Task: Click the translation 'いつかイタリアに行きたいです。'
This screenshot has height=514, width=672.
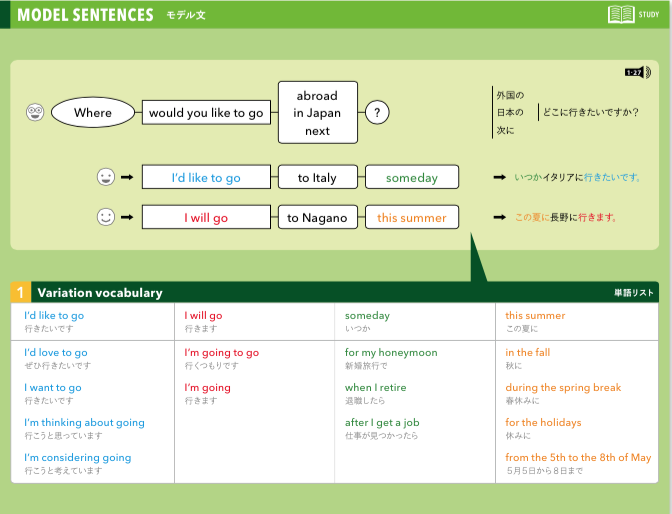Action: (578, 177)
